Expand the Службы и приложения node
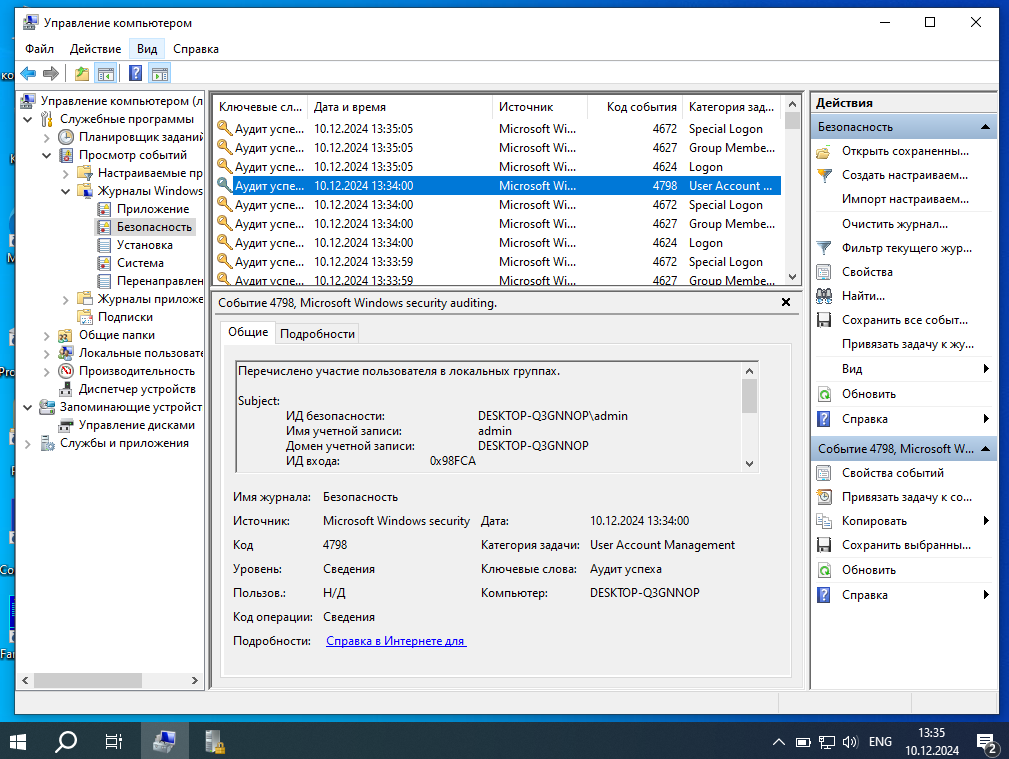The height and width of the screenshot is (759, 1009). pos(28,444)
